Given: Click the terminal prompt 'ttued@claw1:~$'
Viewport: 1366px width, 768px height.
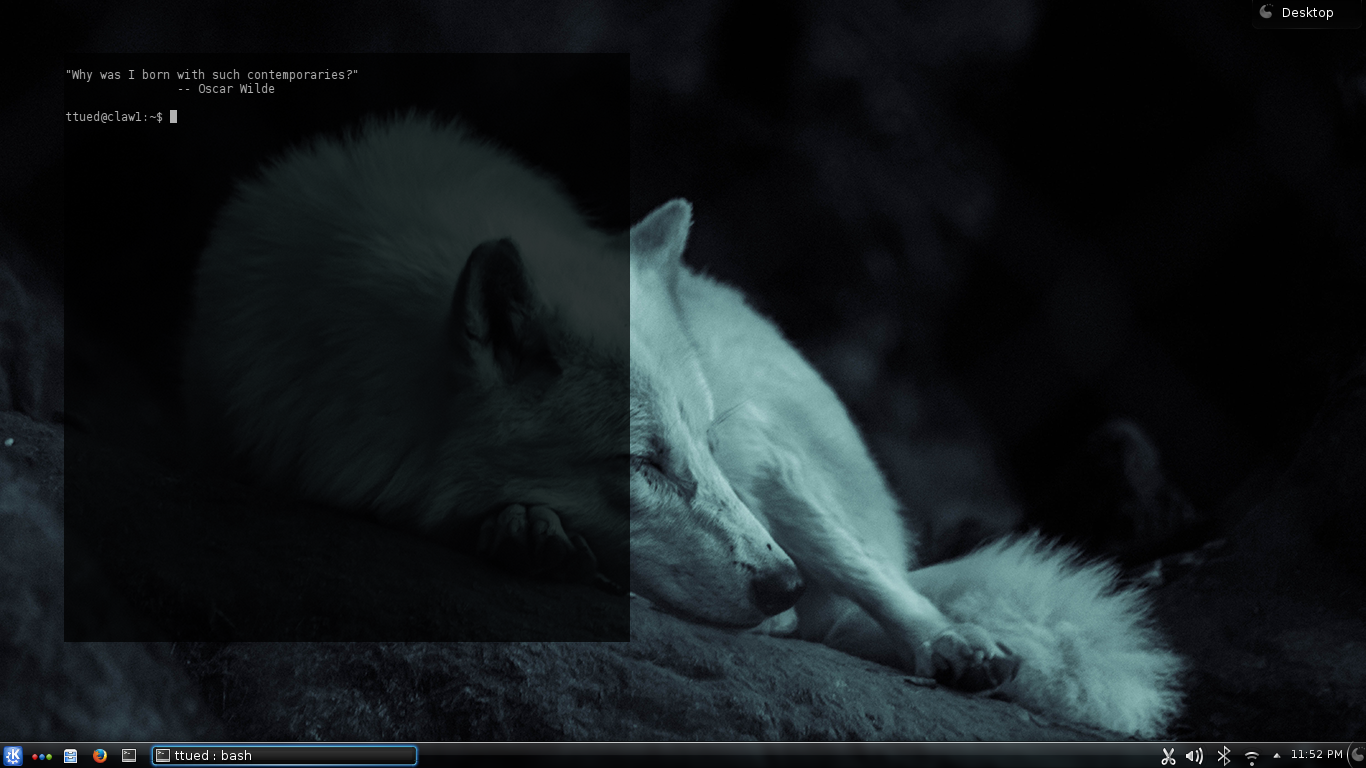Looking at the screenshot, I should point(115,117).
